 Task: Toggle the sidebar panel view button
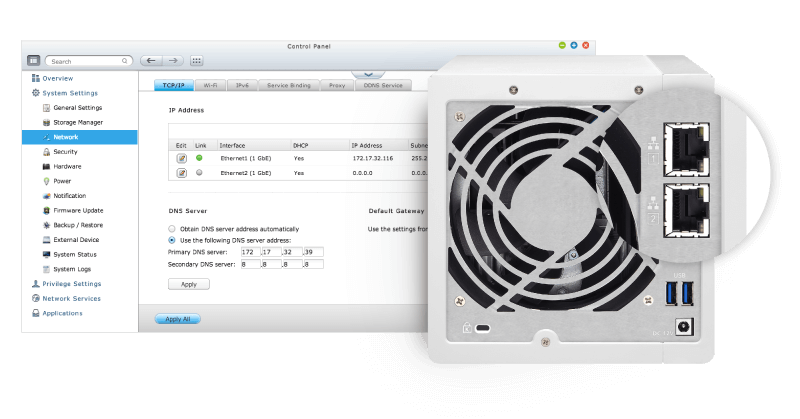(33, 61)
